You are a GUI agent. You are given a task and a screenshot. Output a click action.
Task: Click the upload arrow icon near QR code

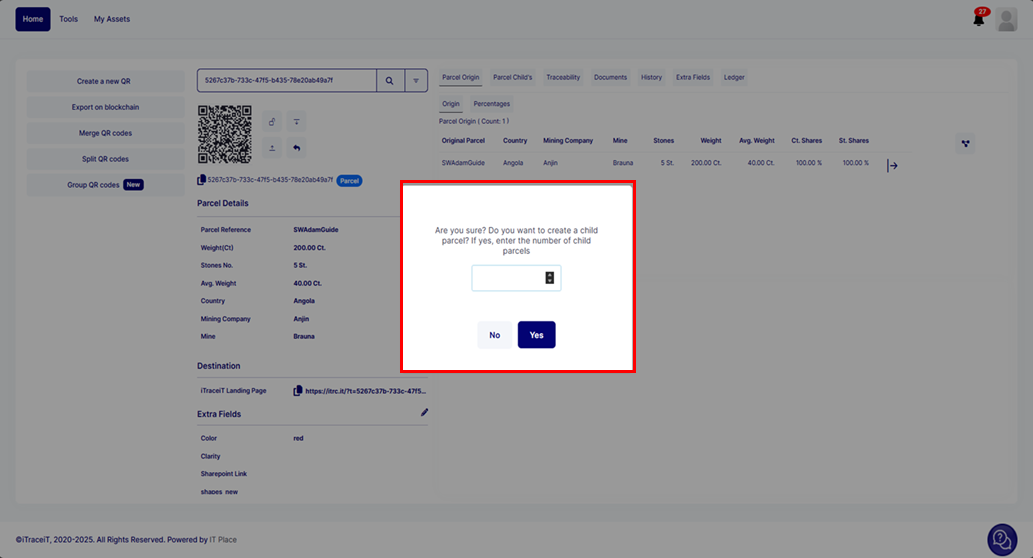(272, 148)
